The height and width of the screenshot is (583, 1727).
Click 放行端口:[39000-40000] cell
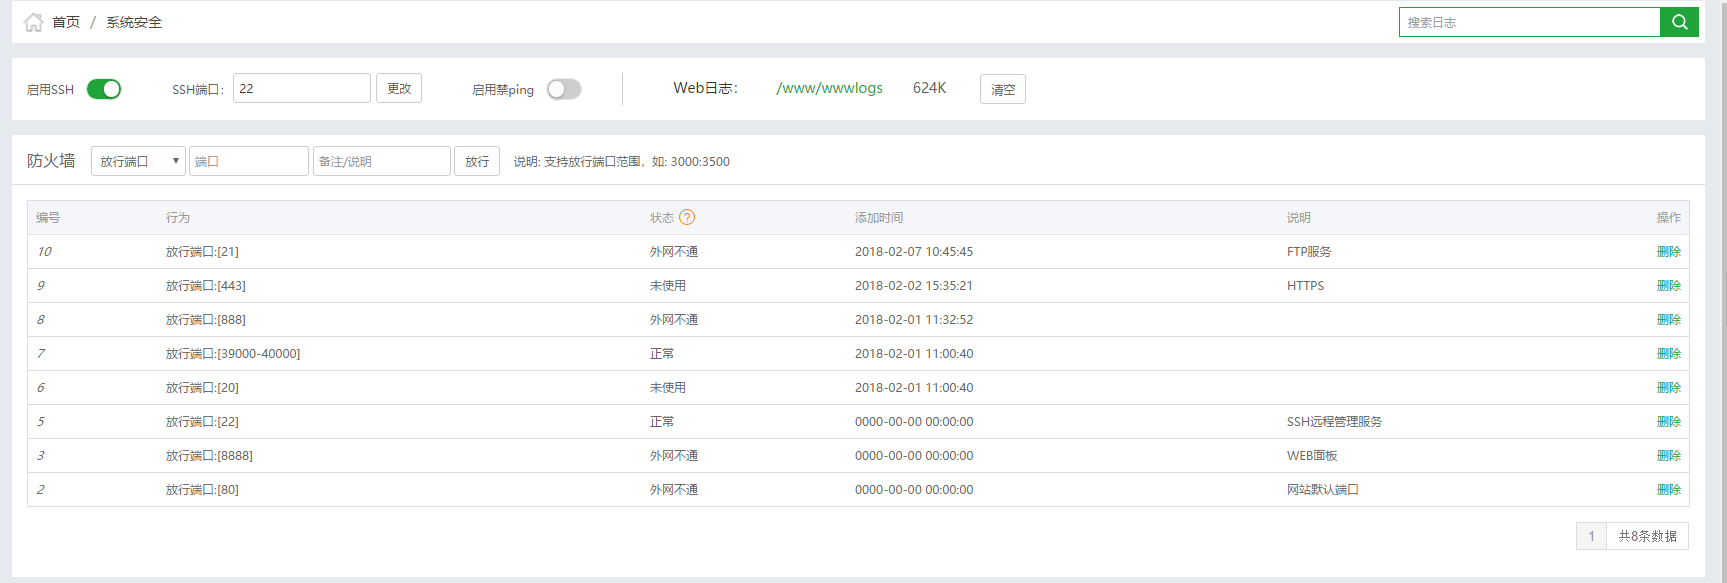[233, 354]
